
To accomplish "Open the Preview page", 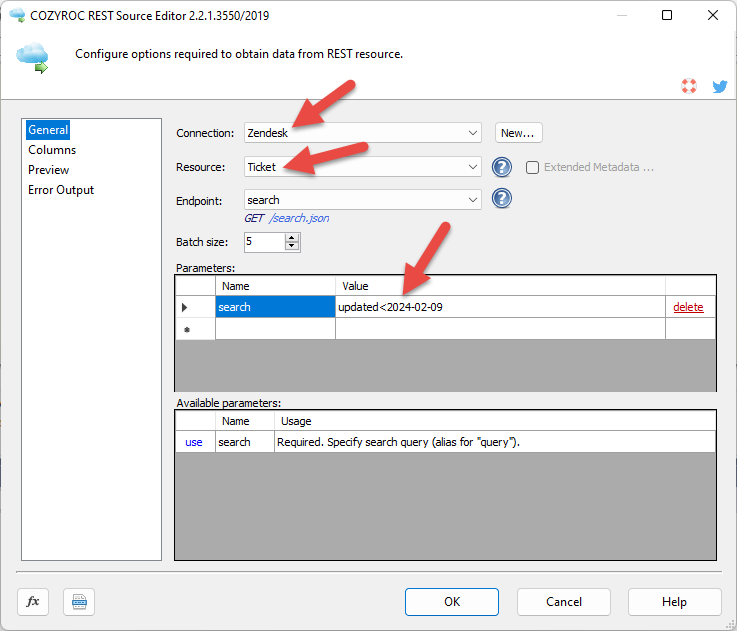I will point(48,170).
